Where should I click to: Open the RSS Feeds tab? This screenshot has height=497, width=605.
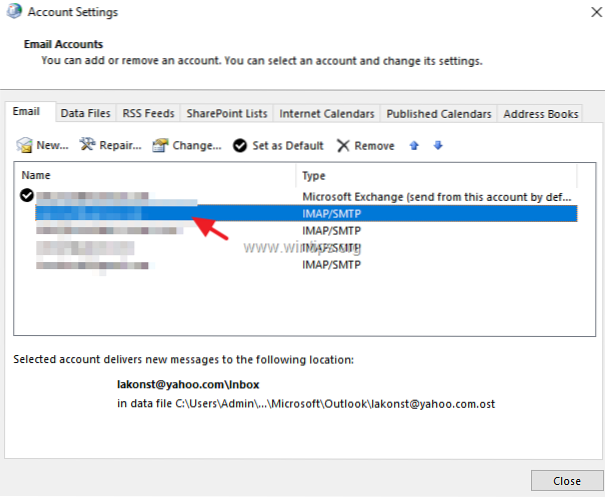[146, 114]
